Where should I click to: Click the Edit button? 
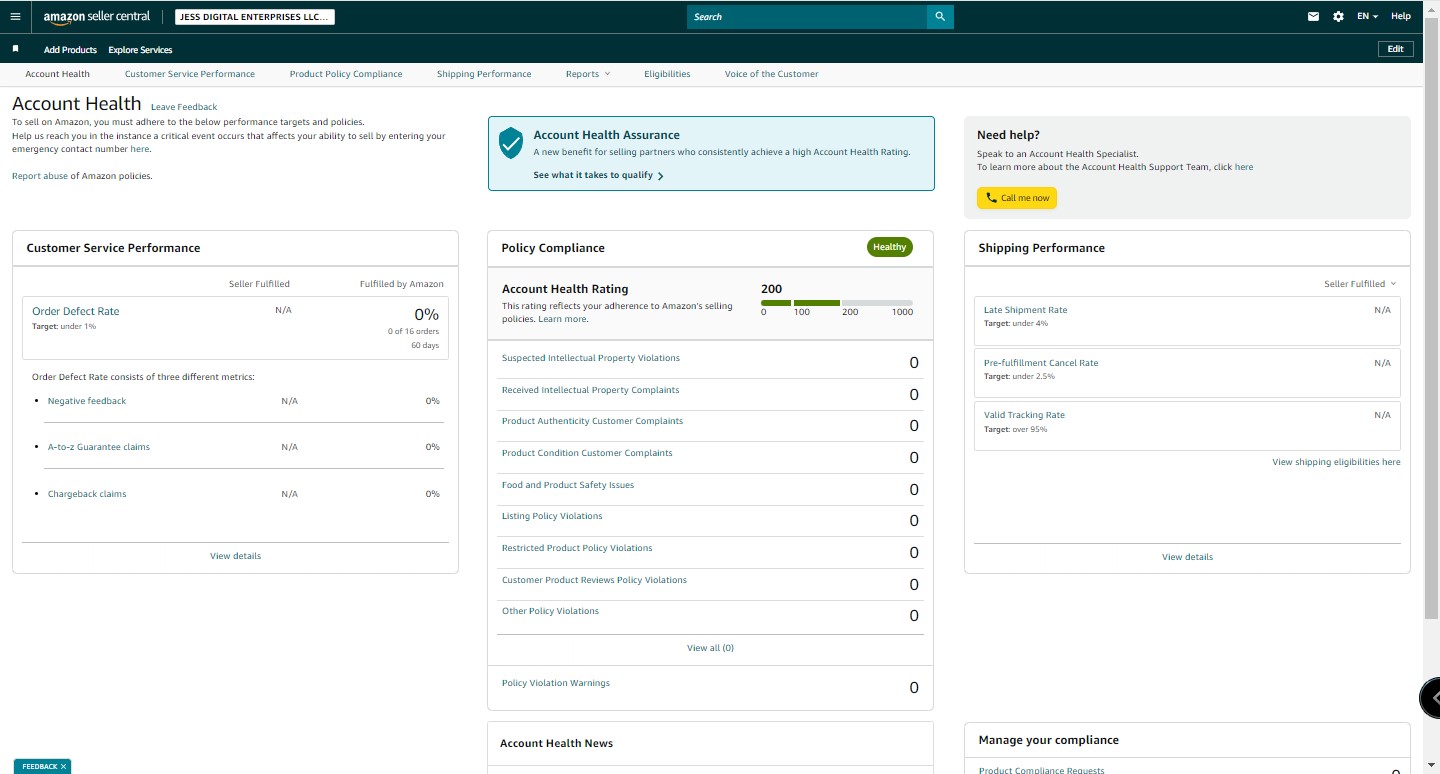coord(1395,49)
